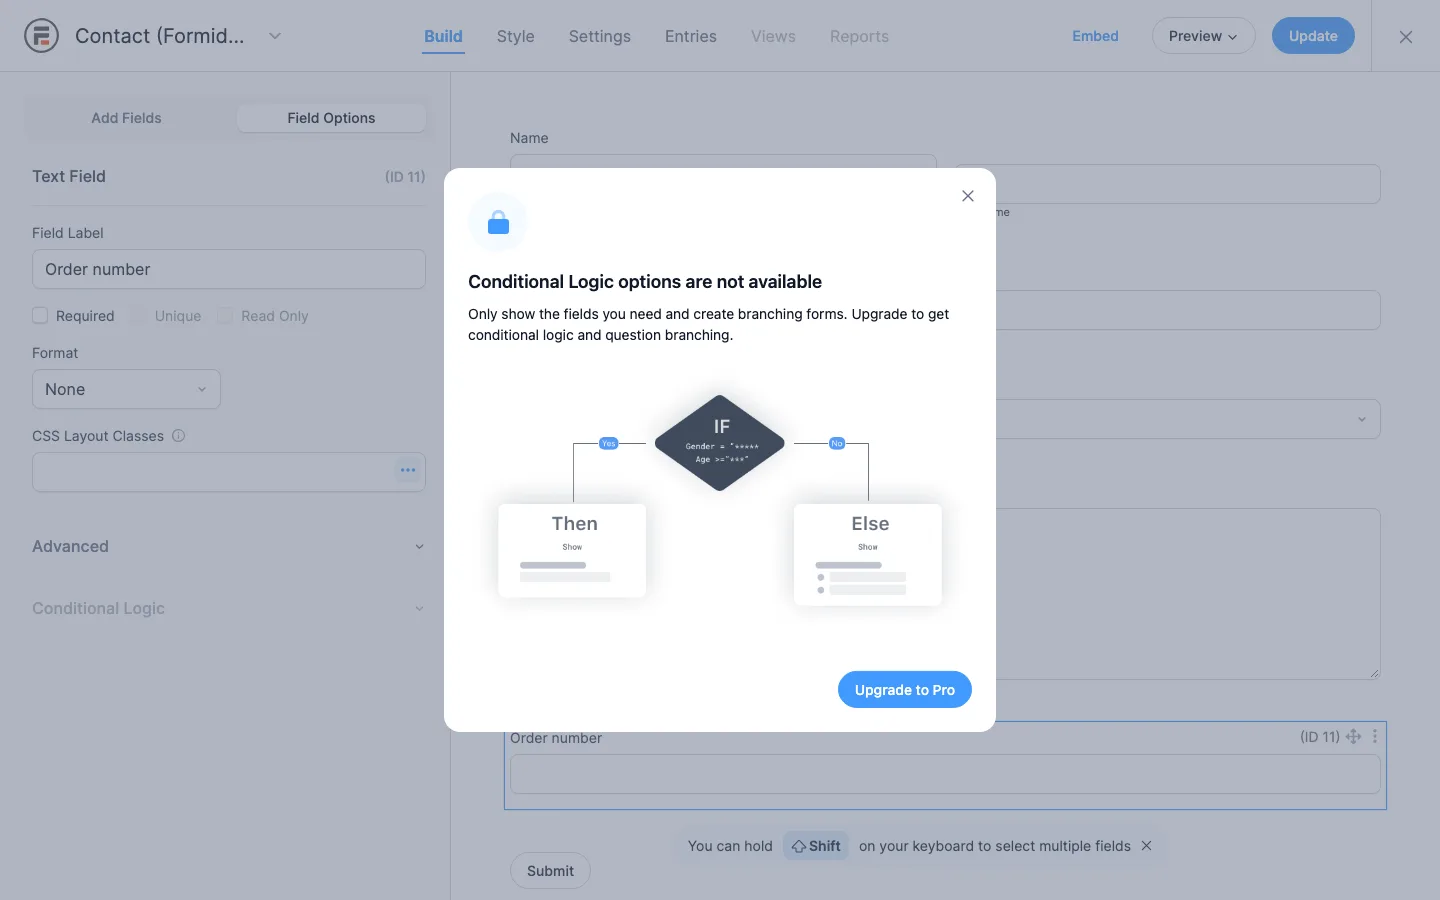Image resolution: width=1440 pixels, height=900 pixels.
Task: Click the Field Label input with Order number
Action: point(229,269)
